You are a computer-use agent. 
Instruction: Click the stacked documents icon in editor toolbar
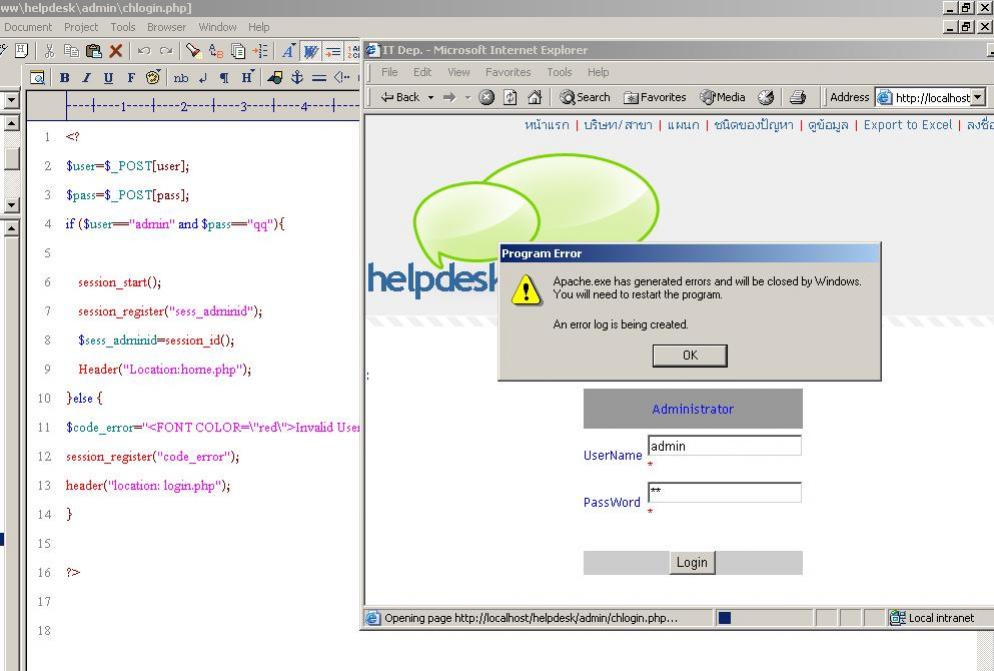(x=238, y=51)
